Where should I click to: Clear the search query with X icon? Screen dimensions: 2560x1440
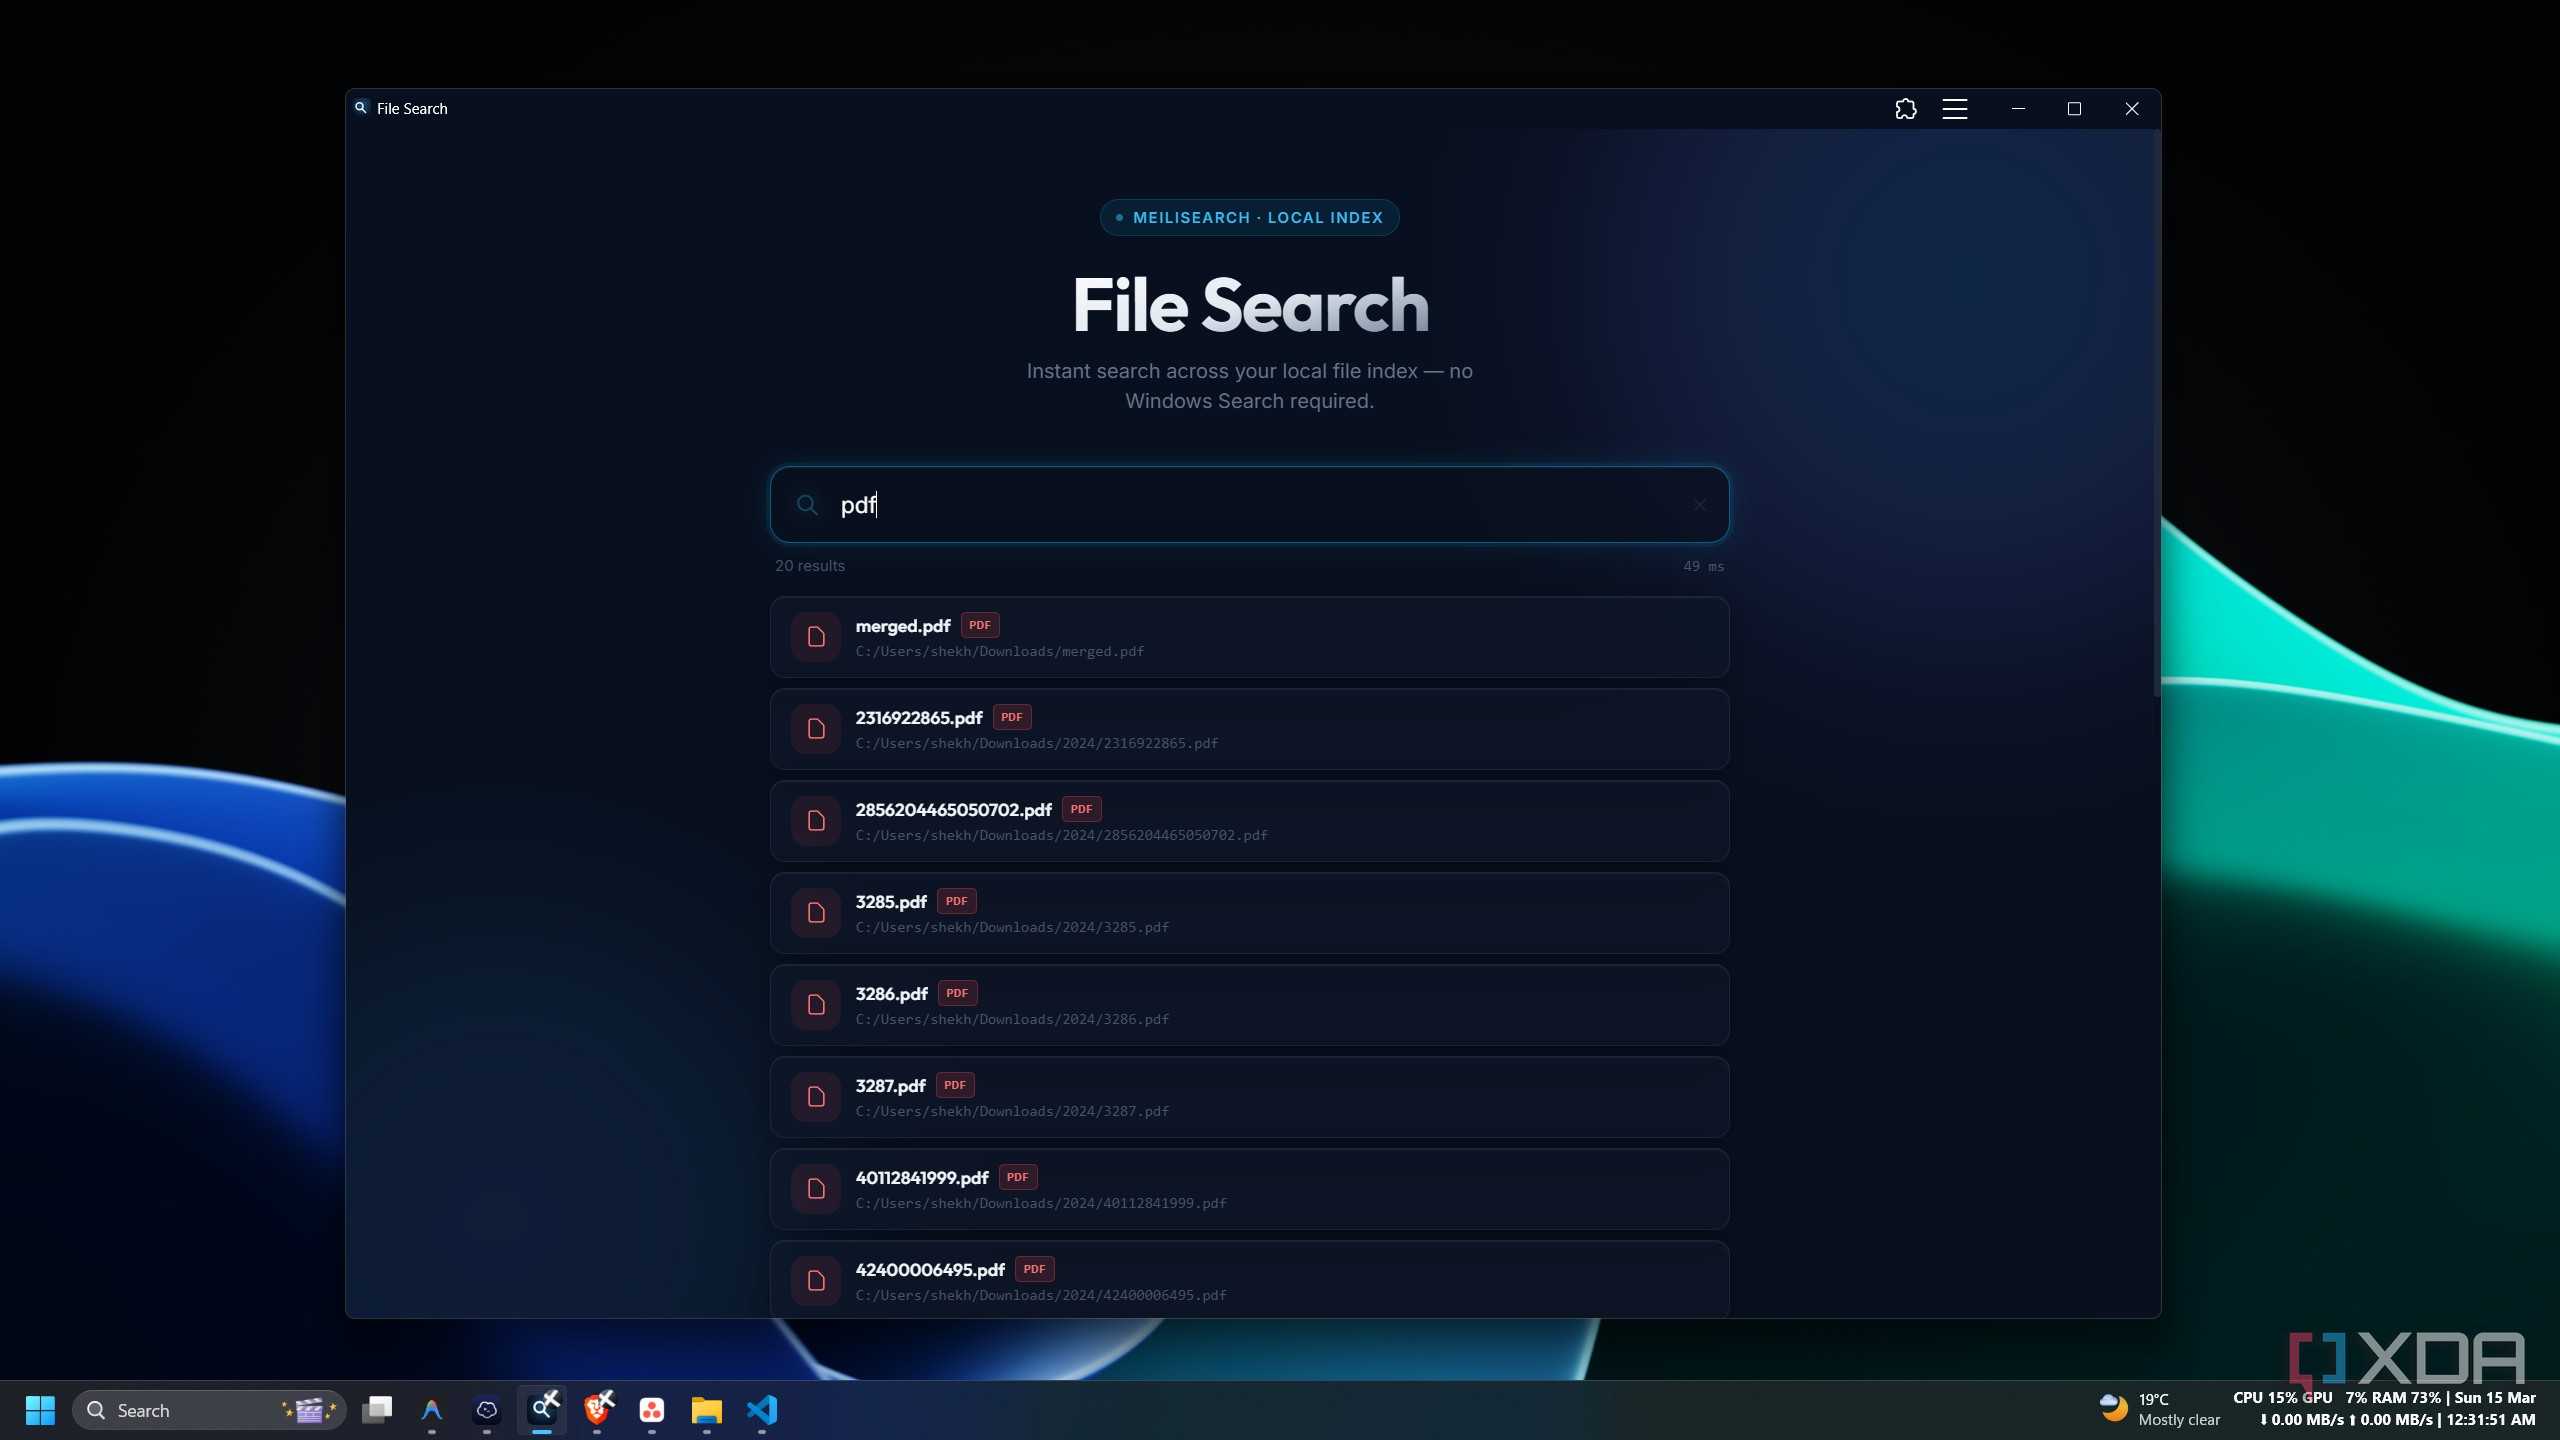[x=1699, y=505]
